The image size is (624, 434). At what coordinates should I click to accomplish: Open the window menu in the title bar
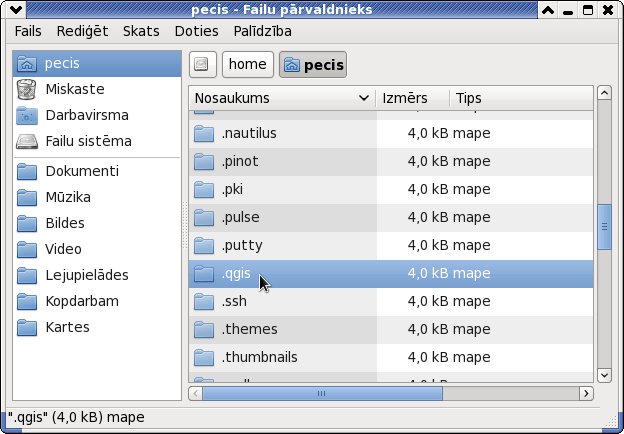(16, 10)
